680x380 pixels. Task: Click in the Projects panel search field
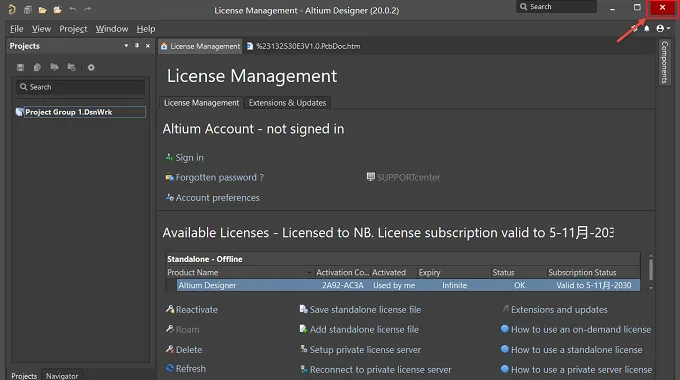(x=81, y=87)
